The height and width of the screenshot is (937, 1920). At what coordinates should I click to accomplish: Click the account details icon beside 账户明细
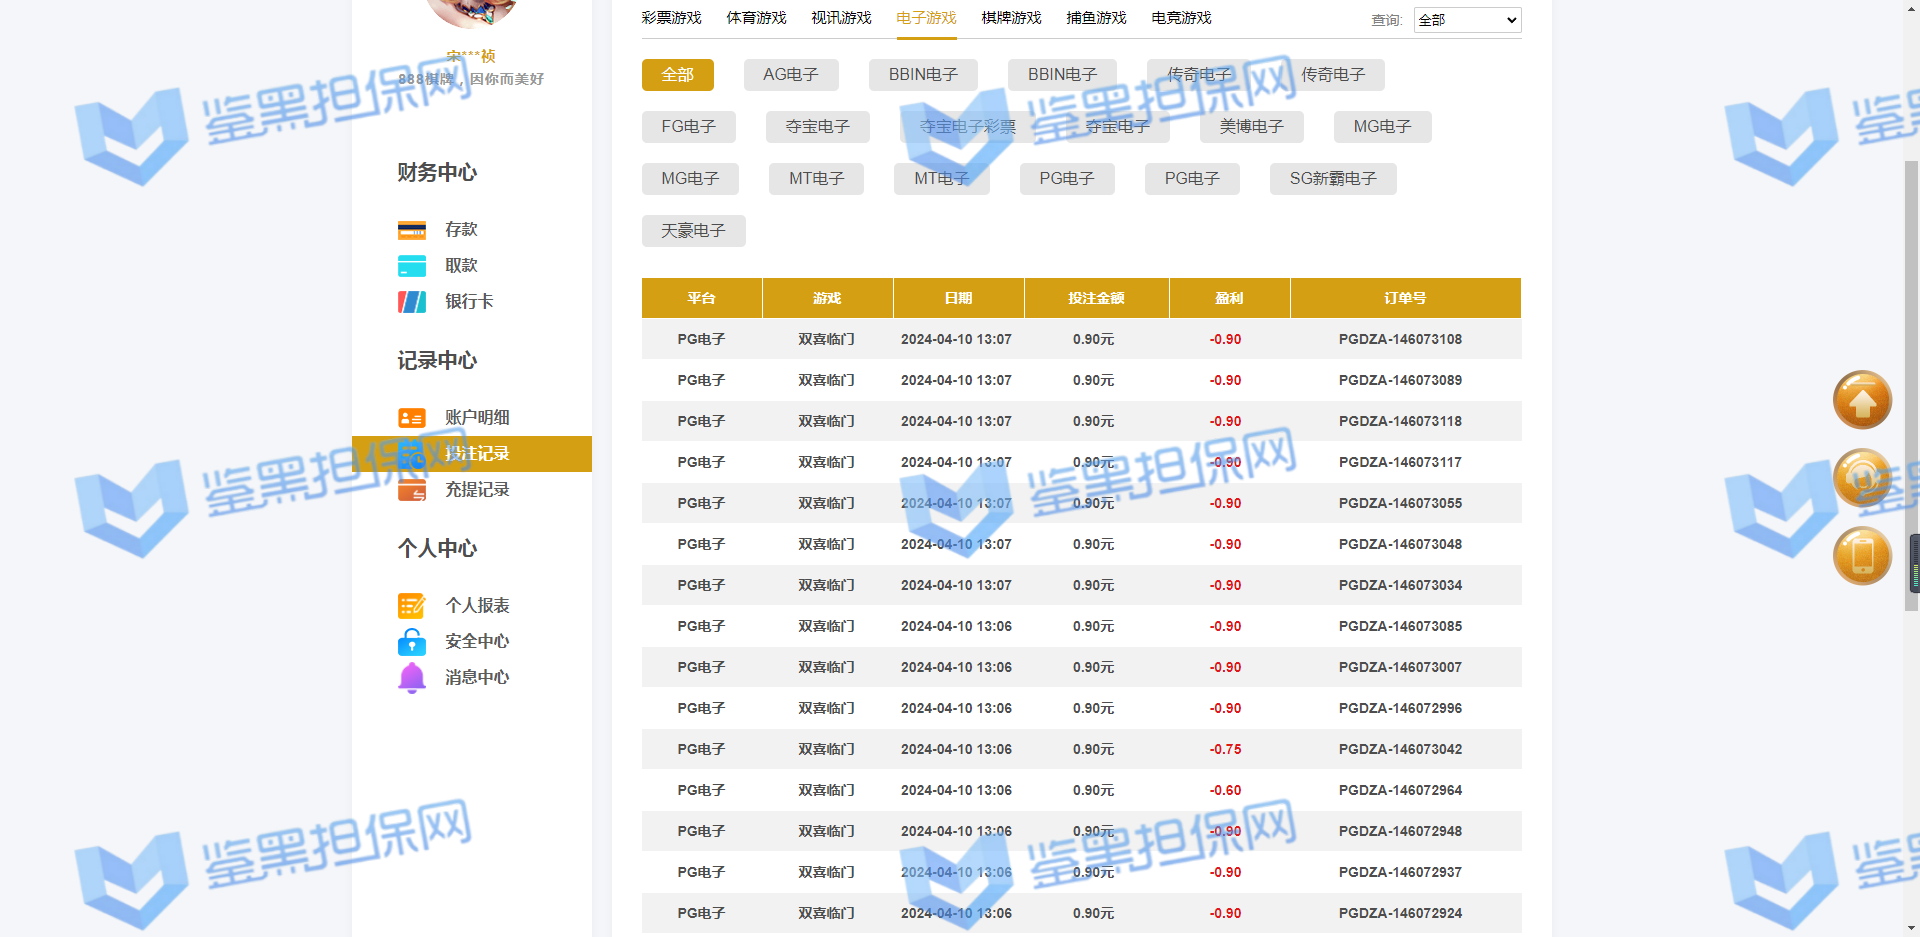click(x=411, y=418)
